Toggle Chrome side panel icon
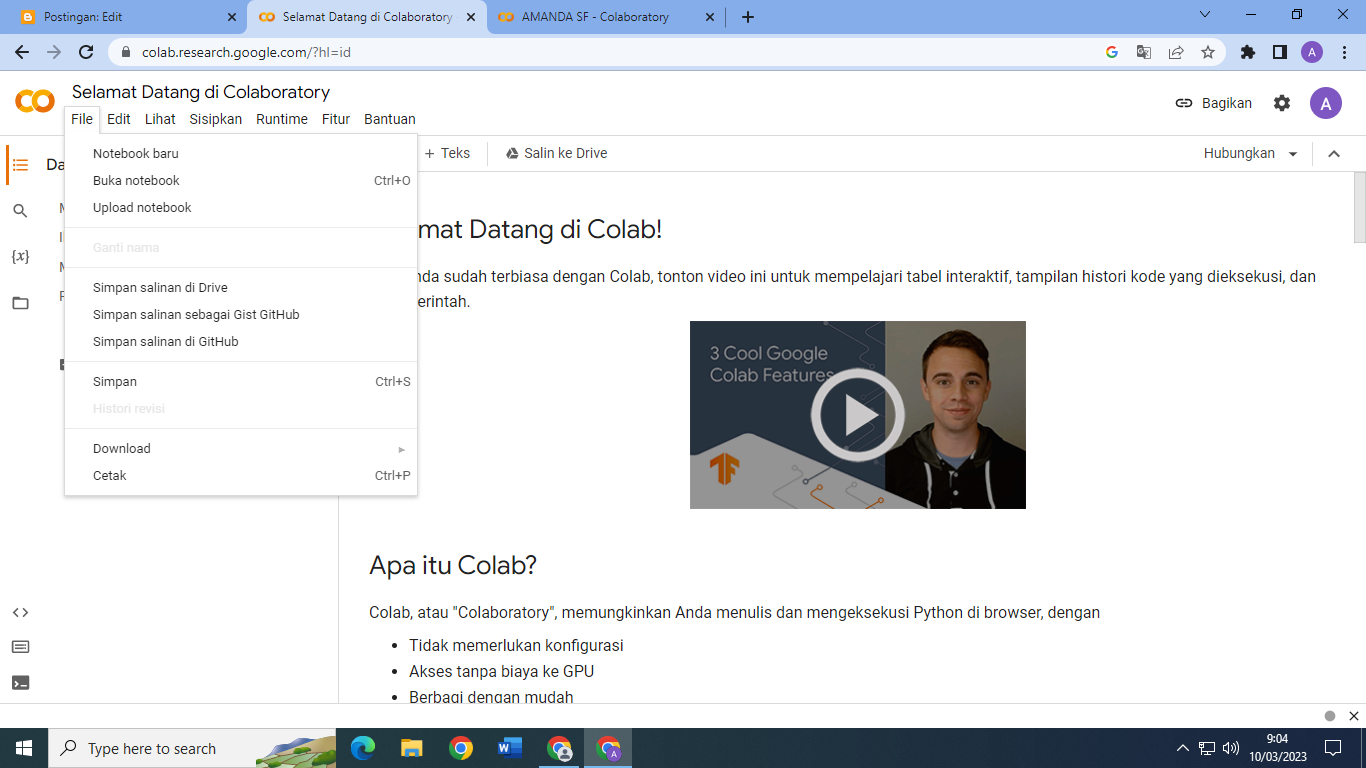The image size is (1366, 768). pyautogui.click(x=1280, y=52)
